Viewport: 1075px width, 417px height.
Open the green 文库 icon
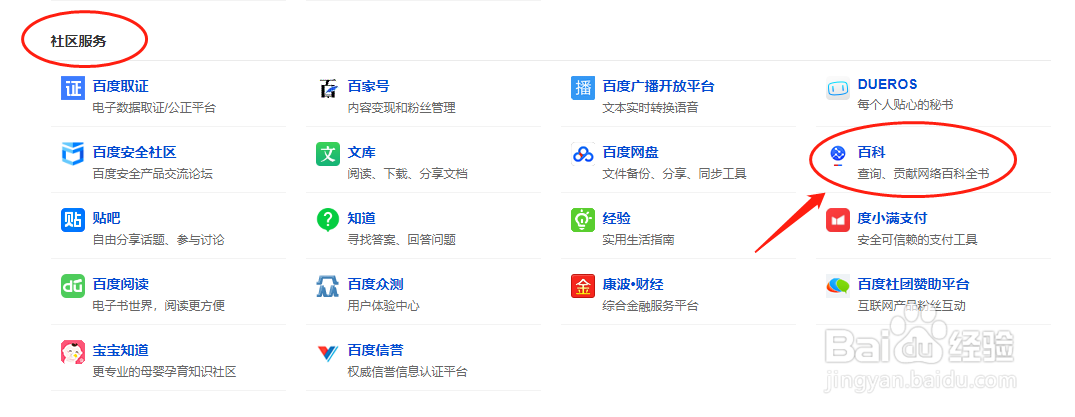click(x=328, y=154)
